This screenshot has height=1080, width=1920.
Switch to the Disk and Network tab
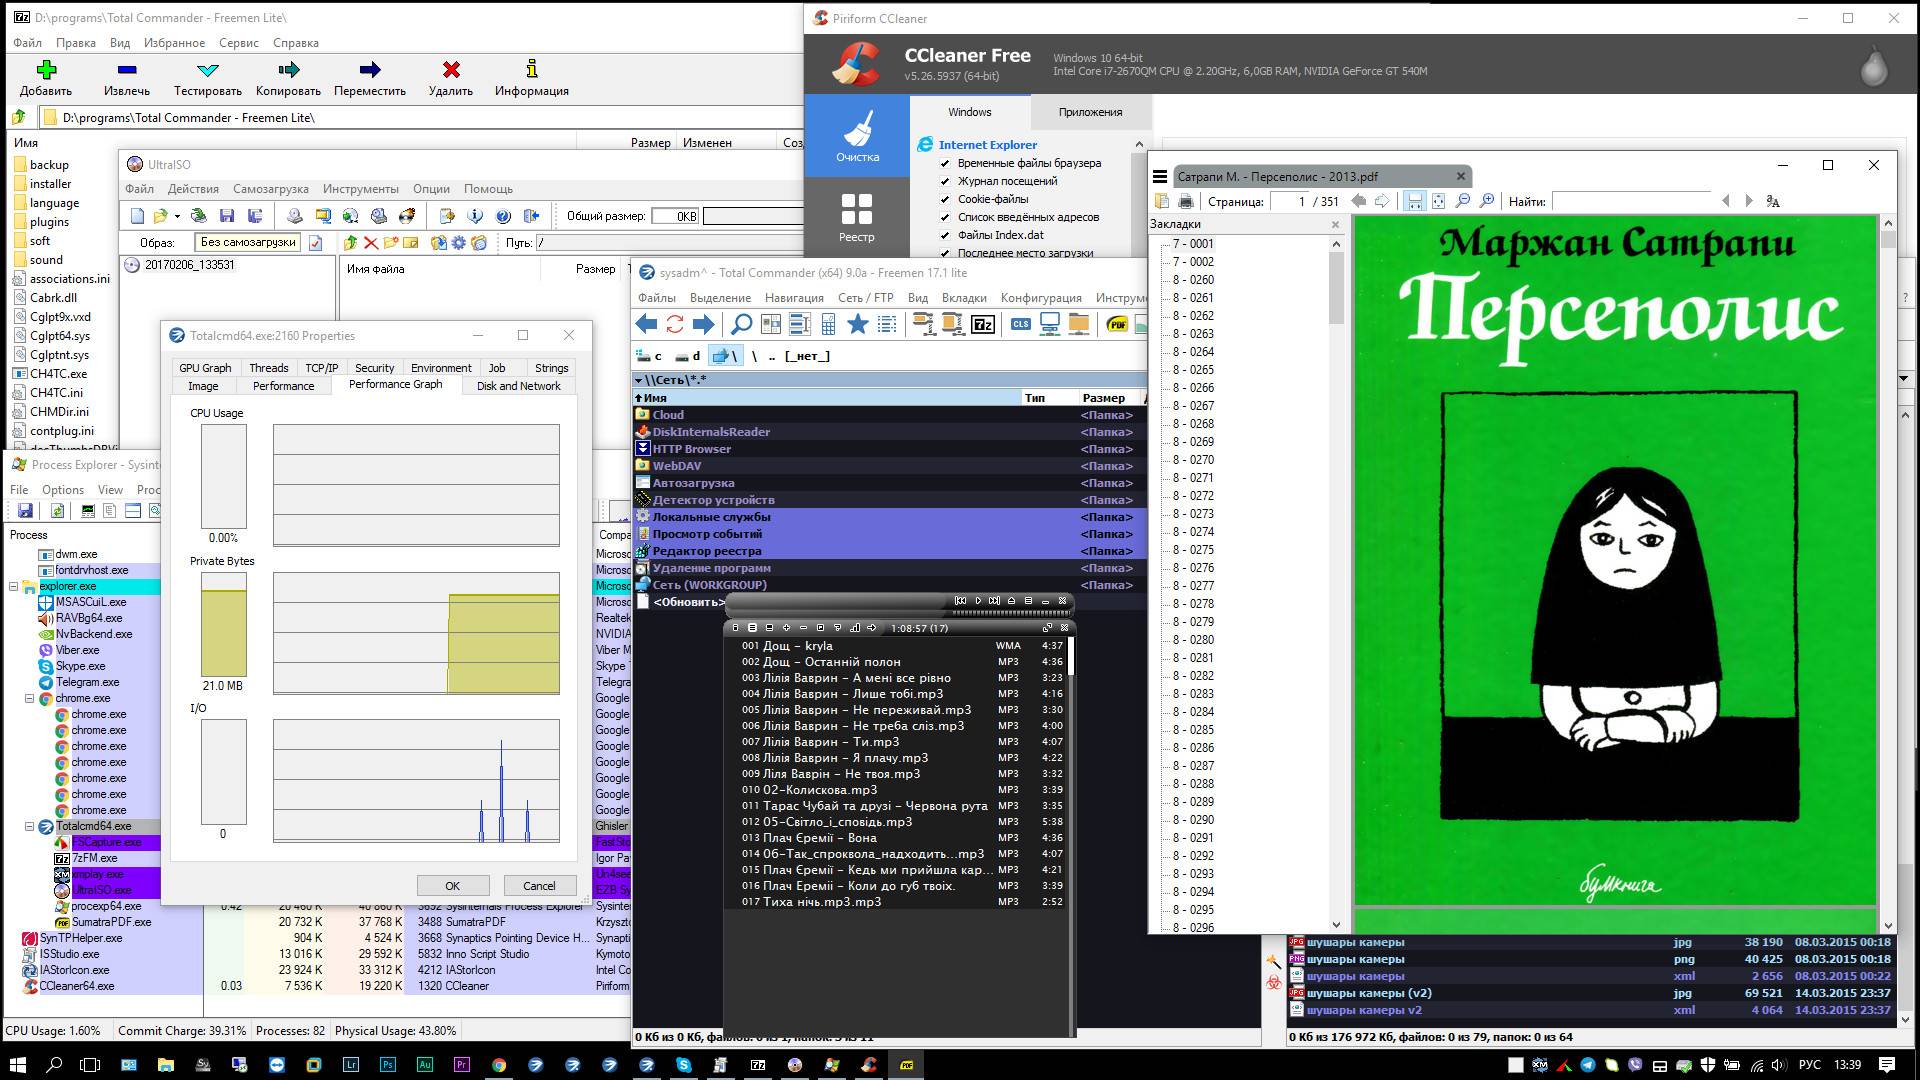click(518, 386)
